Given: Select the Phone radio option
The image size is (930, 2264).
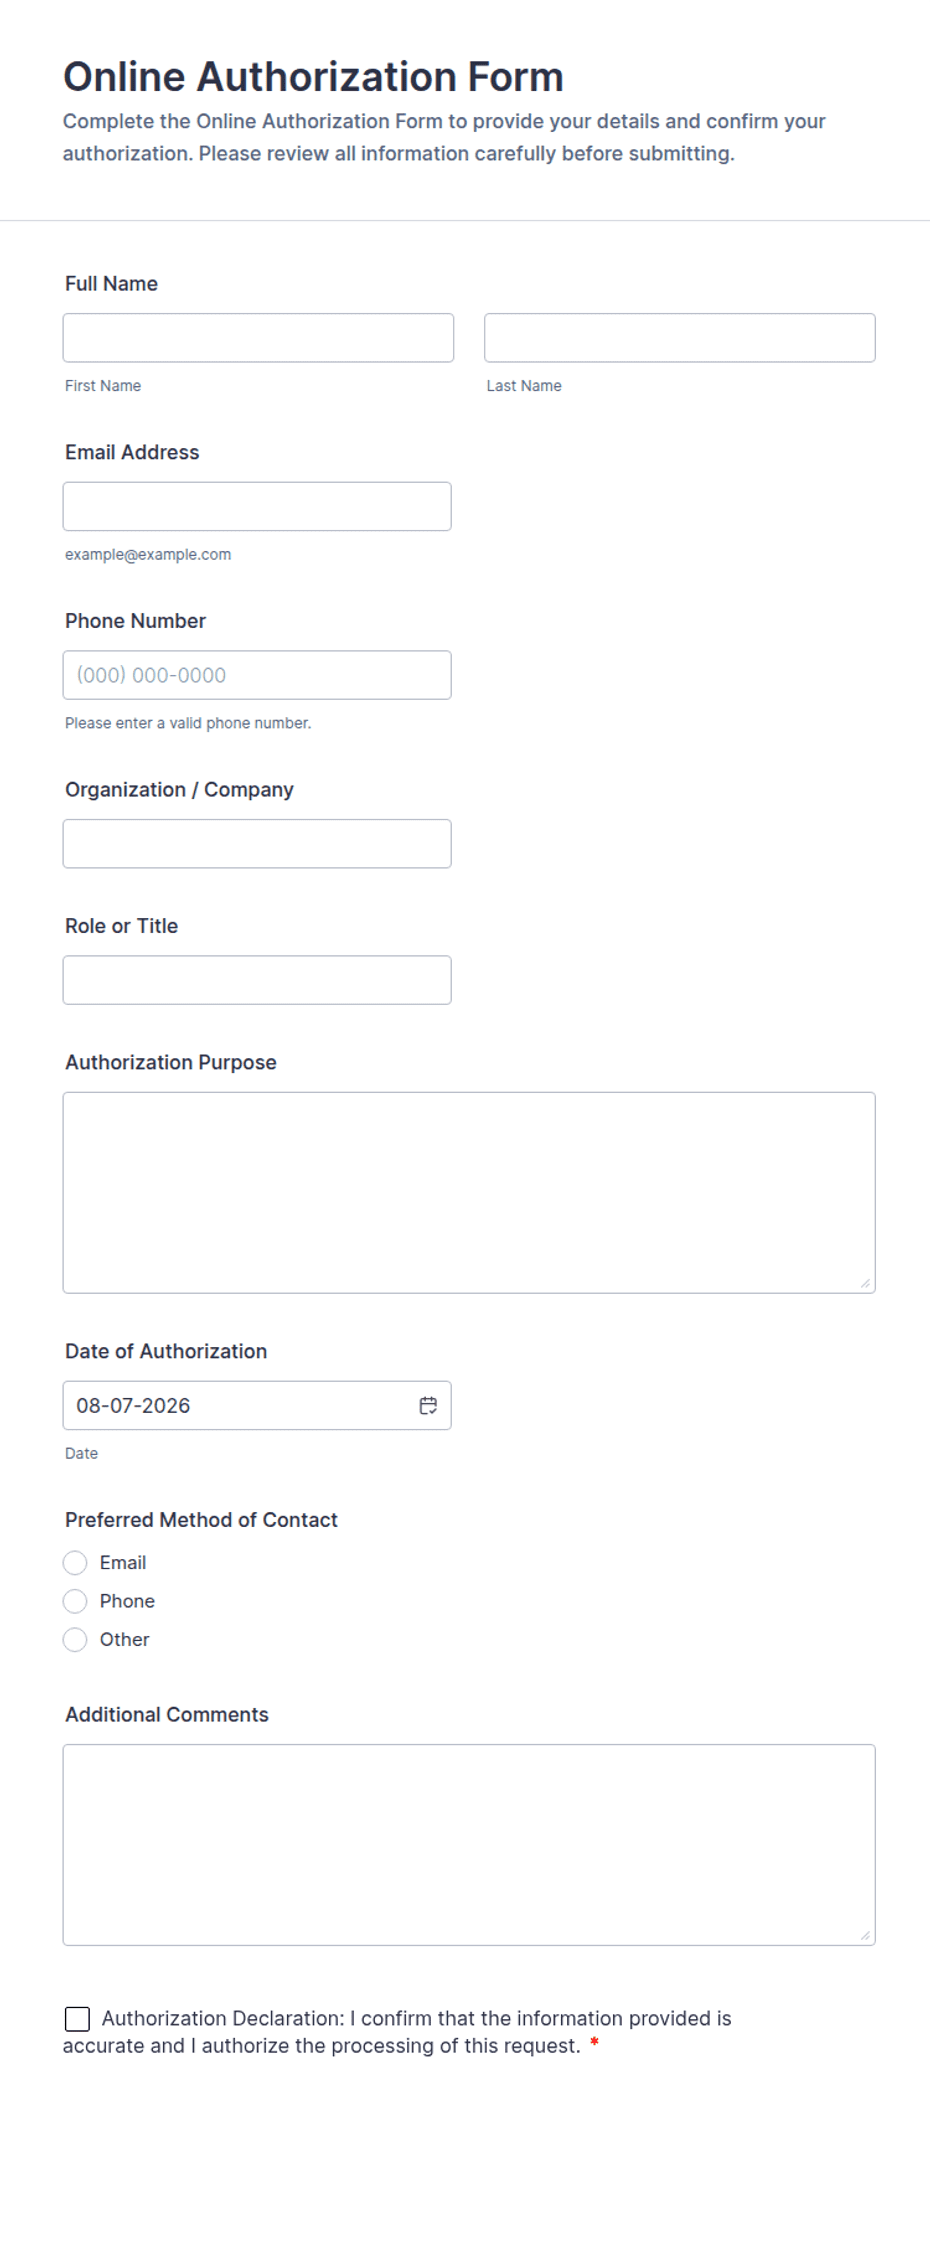Looking at the screenshot, I should (75, 1601).
